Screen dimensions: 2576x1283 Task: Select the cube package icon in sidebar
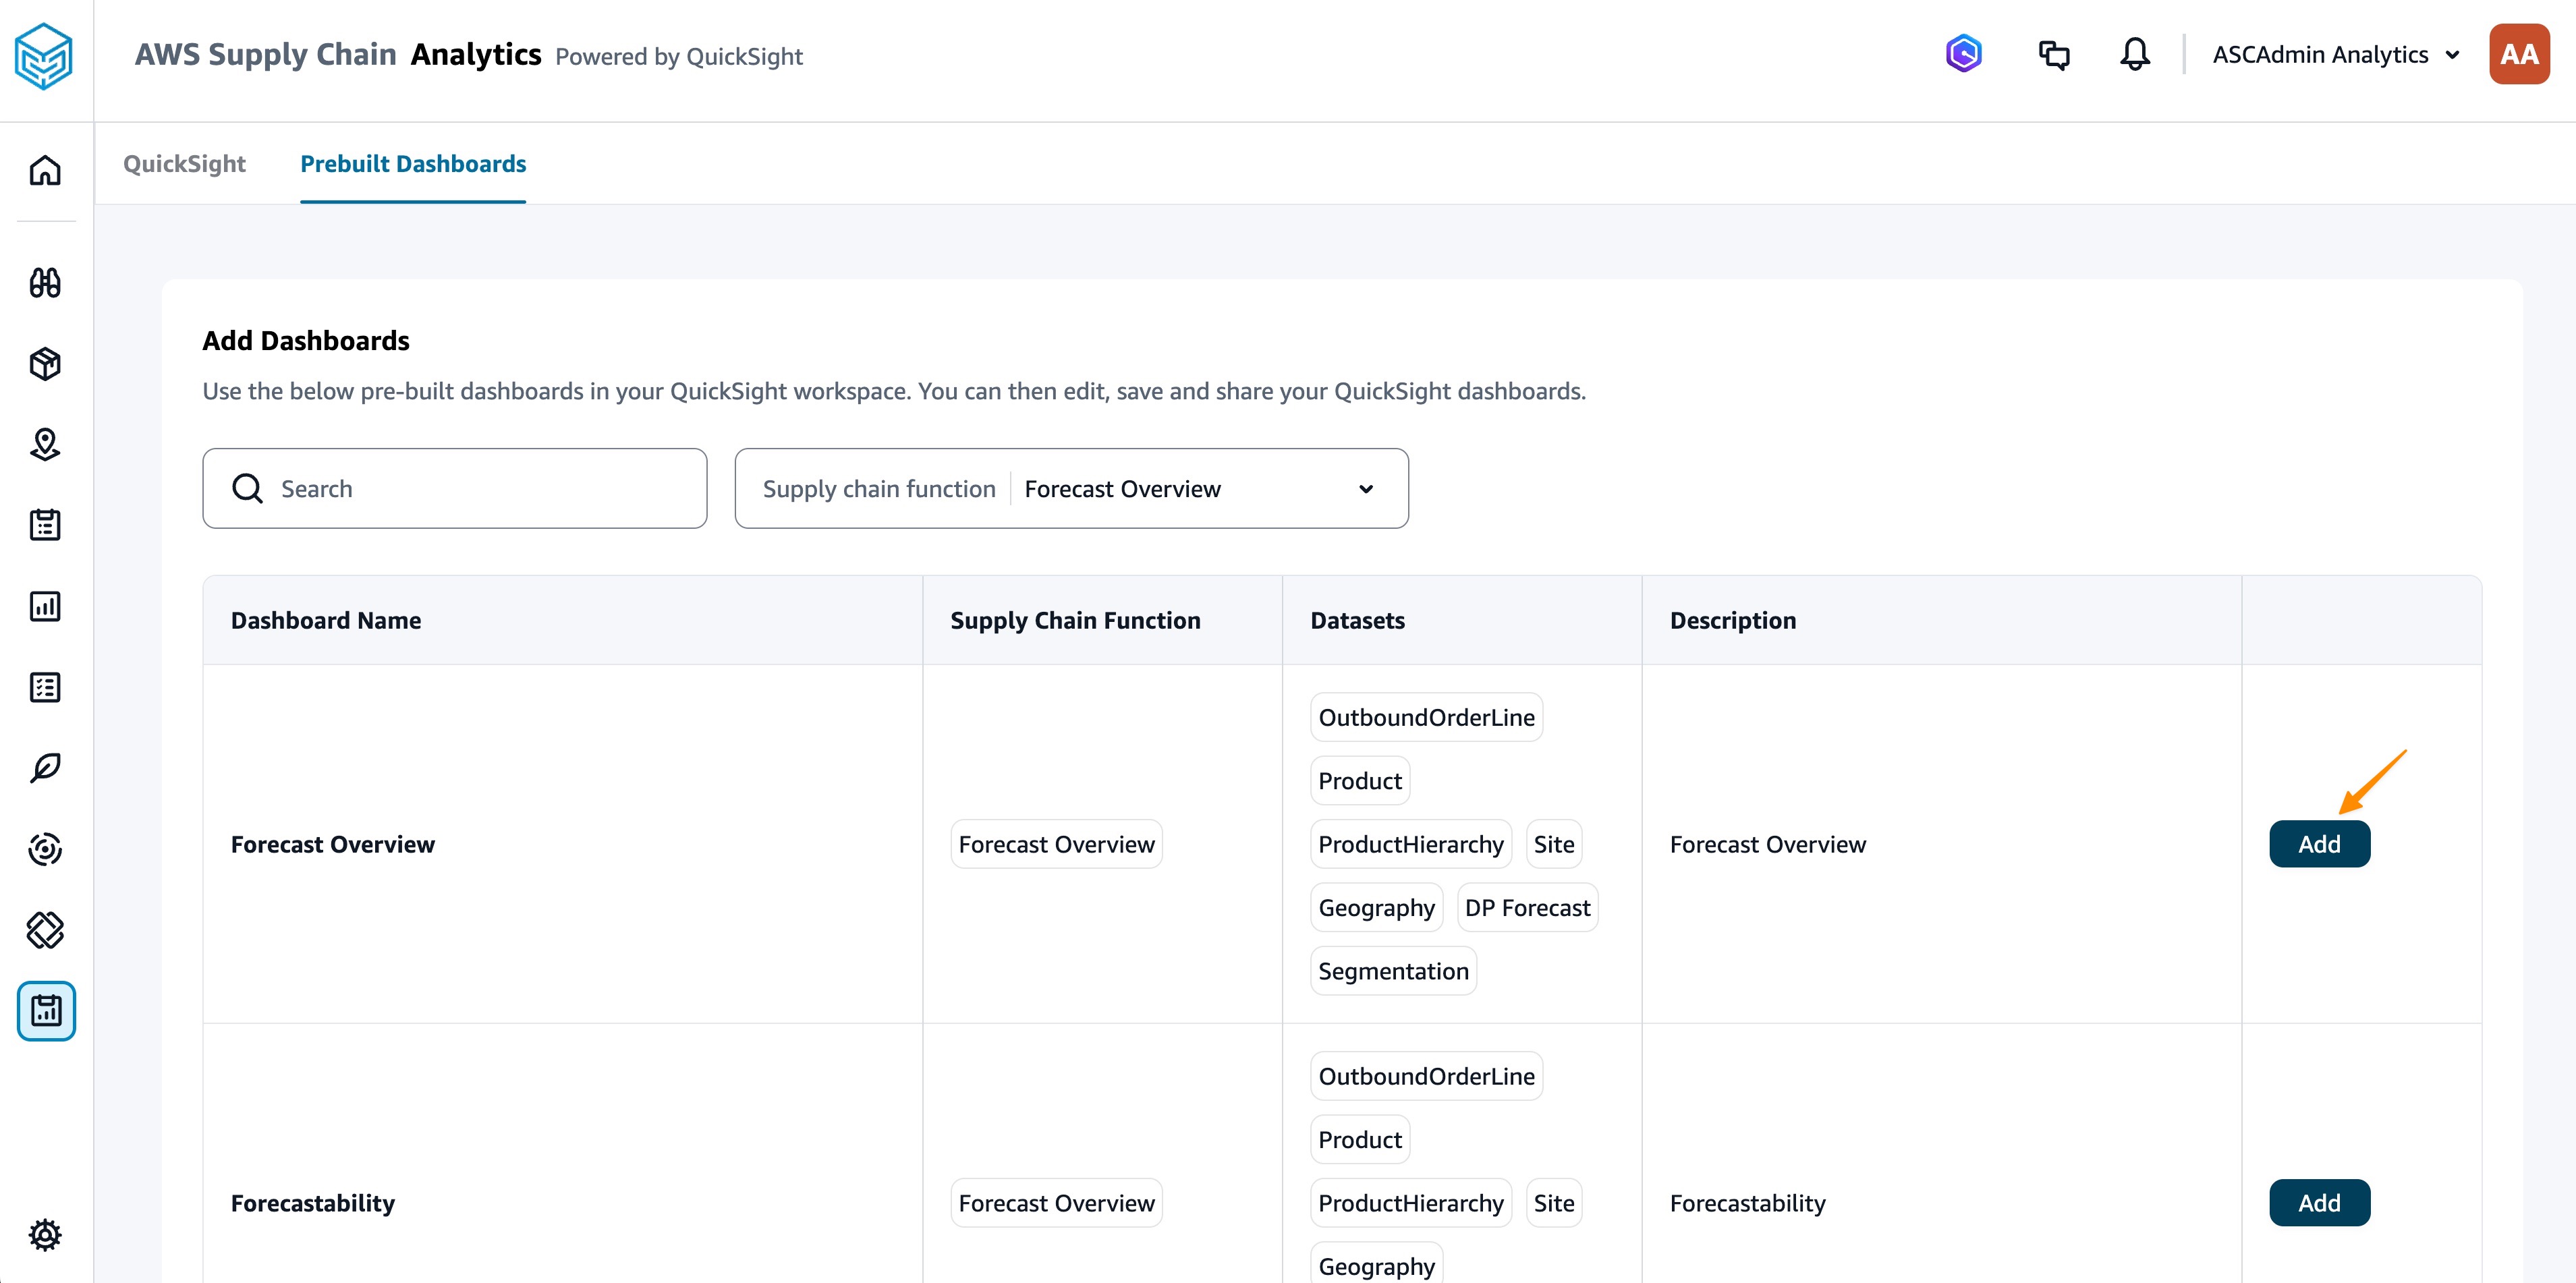click(x=45, y=364)
